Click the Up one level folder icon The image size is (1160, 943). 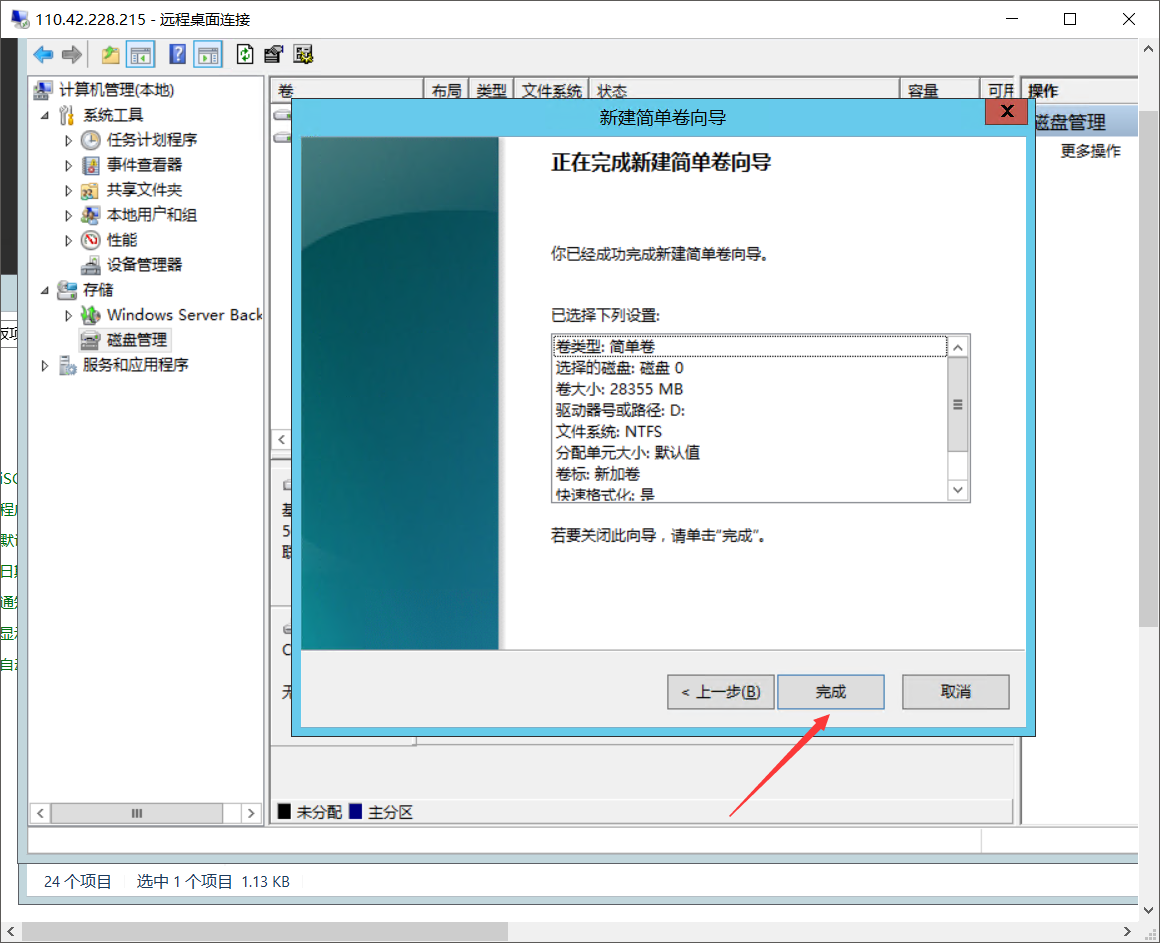click(111, 55)
